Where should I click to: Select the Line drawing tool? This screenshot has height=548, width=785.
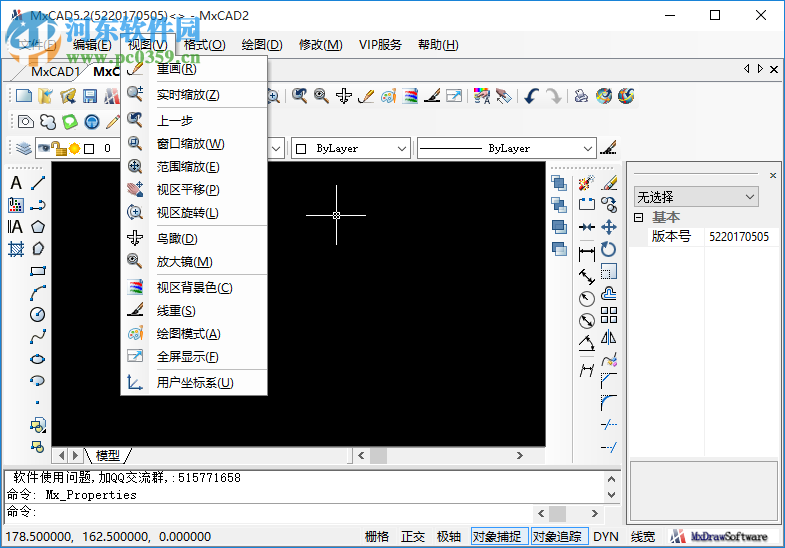[x=38, y=183]
